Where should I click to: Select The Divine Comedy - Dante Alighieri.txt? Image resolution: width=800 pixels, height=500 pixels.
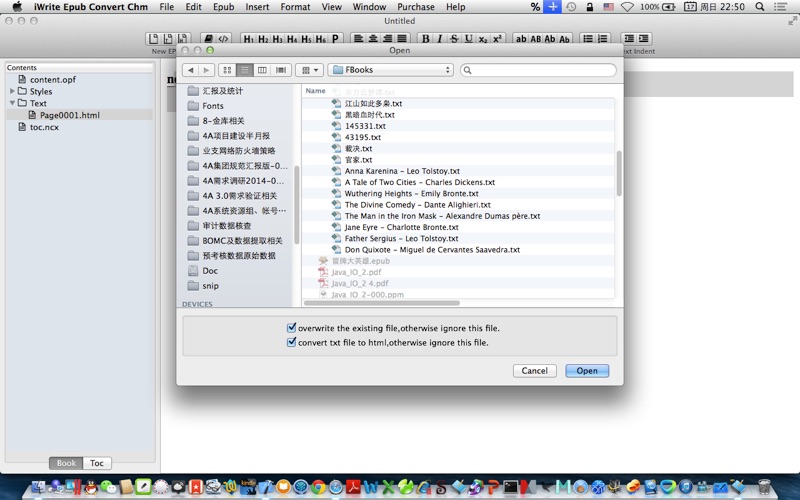click(417, 205)
